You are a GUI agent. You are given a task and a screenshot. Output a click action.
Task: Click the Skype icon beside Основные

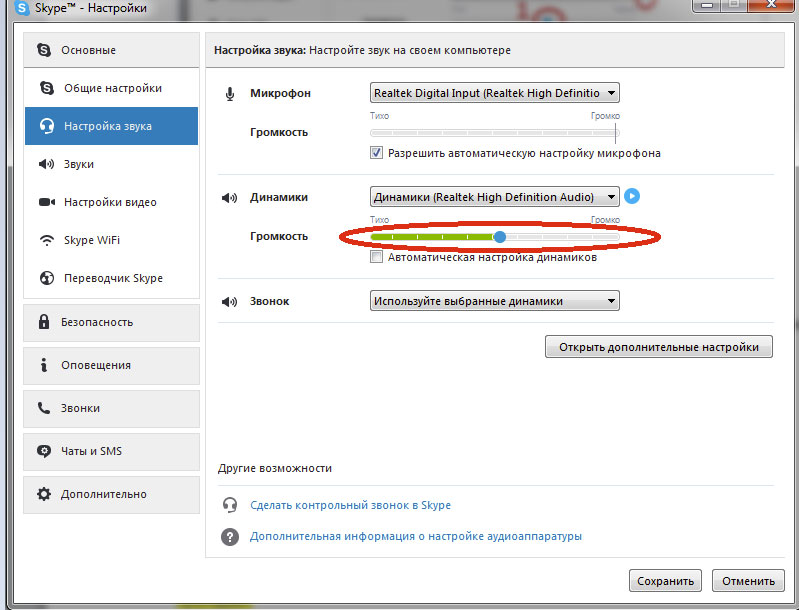(44, 50)
